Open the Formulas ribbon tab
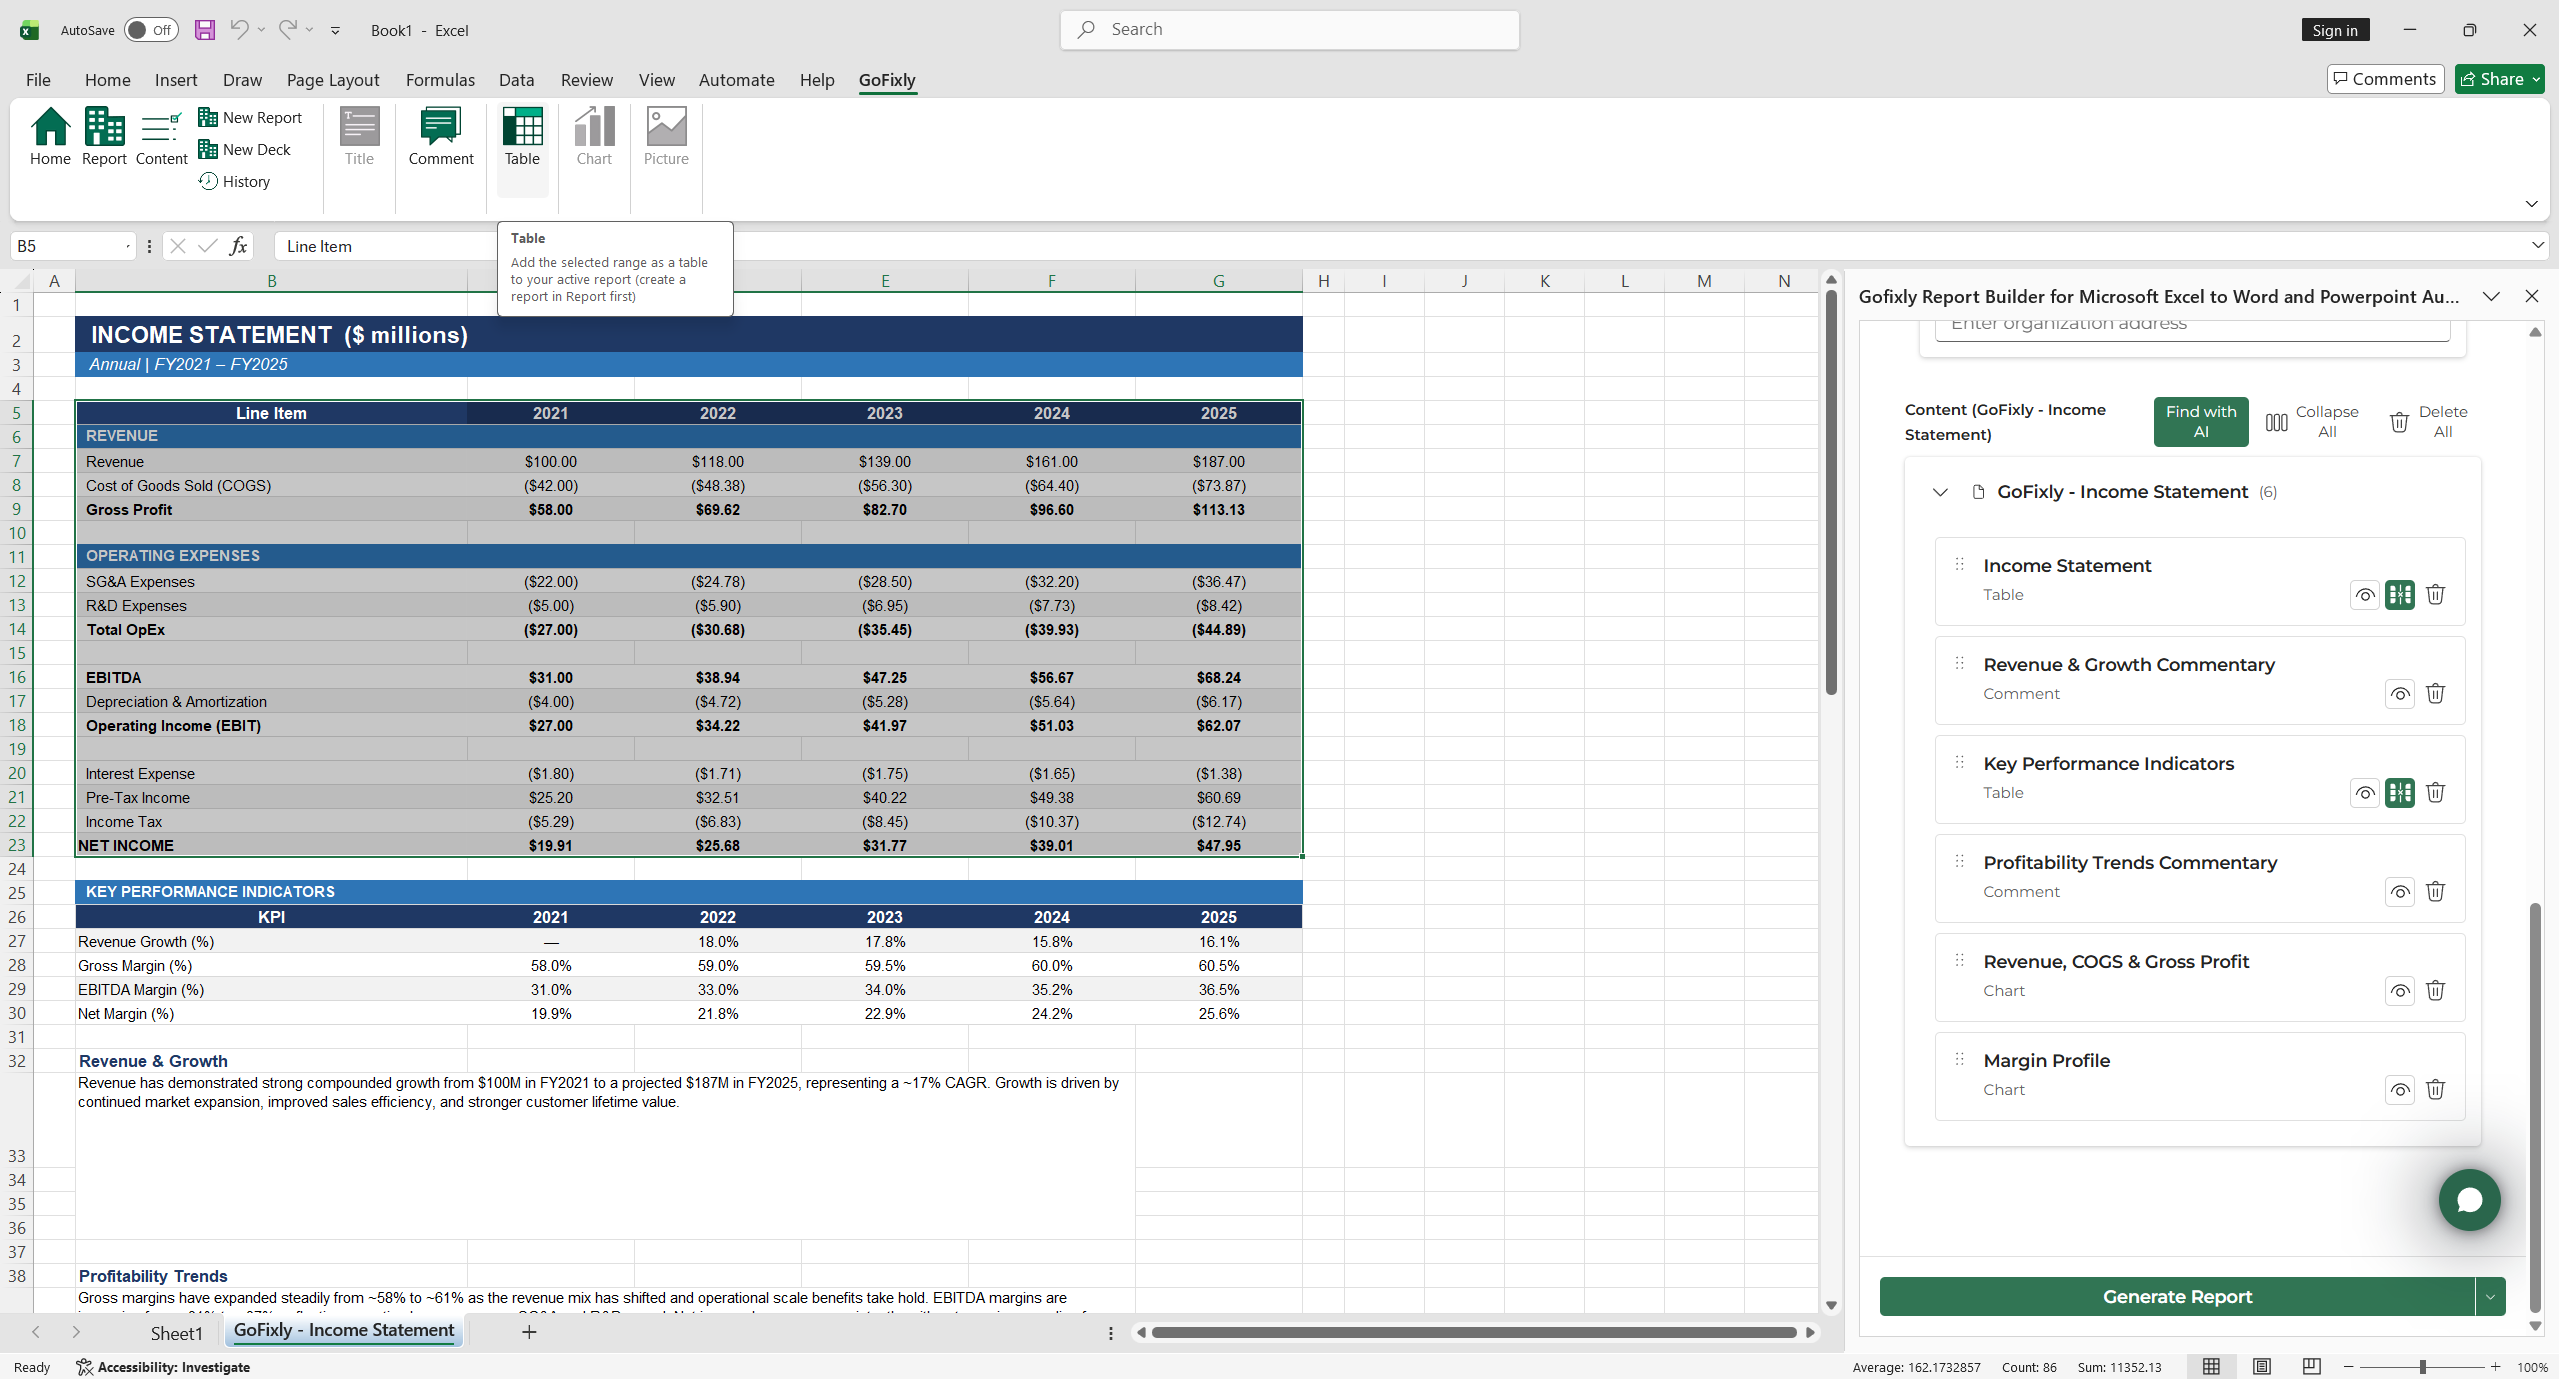The image size is (2559, 1379). [440, 80]
